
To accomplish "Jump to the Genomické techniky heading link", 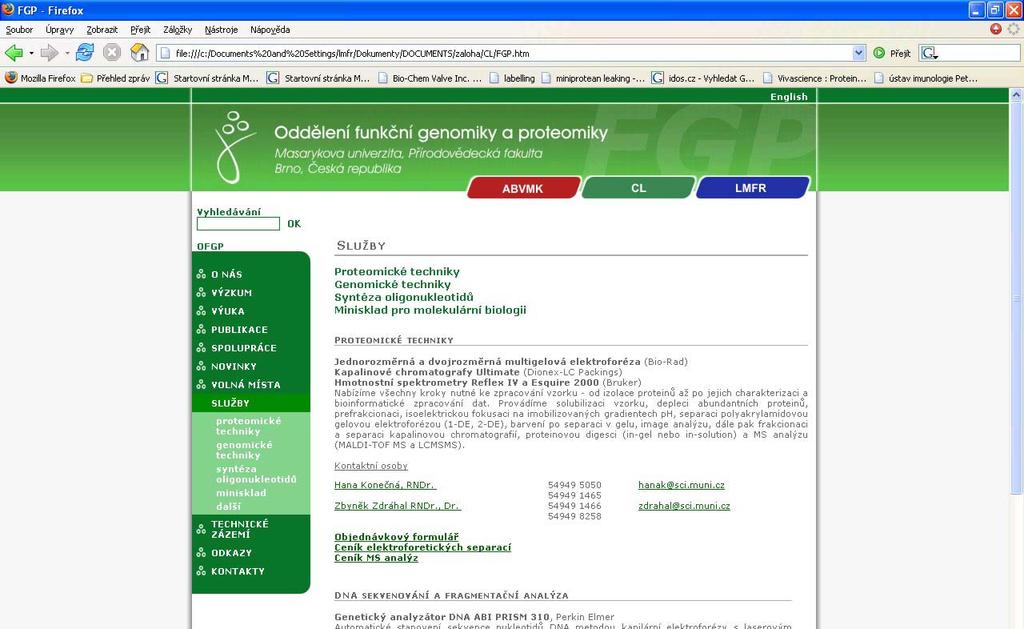I will pos(392,284).
